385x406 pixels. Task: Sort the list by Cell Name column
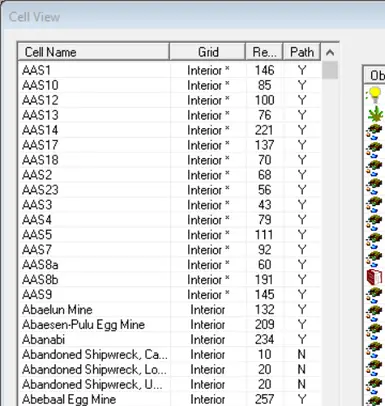(x=93, y=52)
